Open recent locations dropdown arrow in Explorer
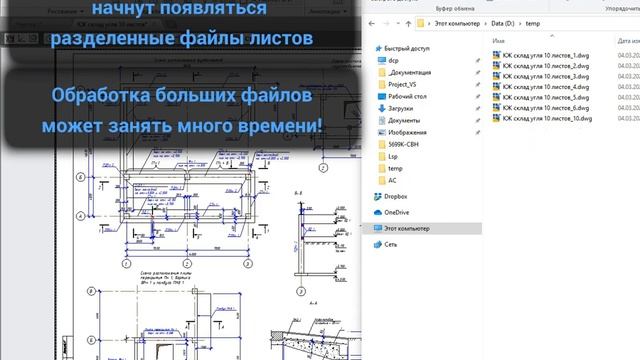The width and height of the screenshot is (640, 360). [x=398, y=24]
